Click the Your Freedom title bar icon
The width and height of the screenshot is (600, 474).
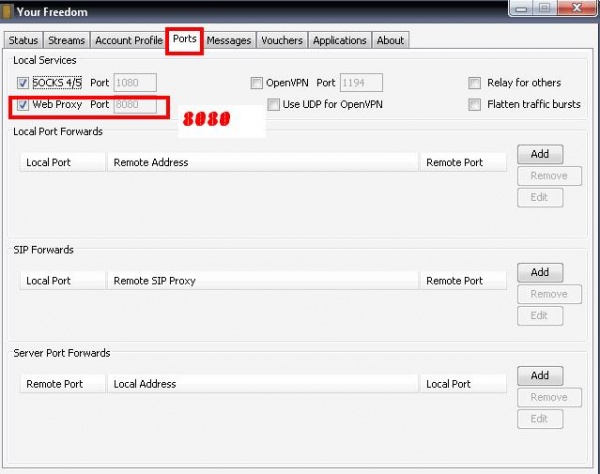pos(6,11)
